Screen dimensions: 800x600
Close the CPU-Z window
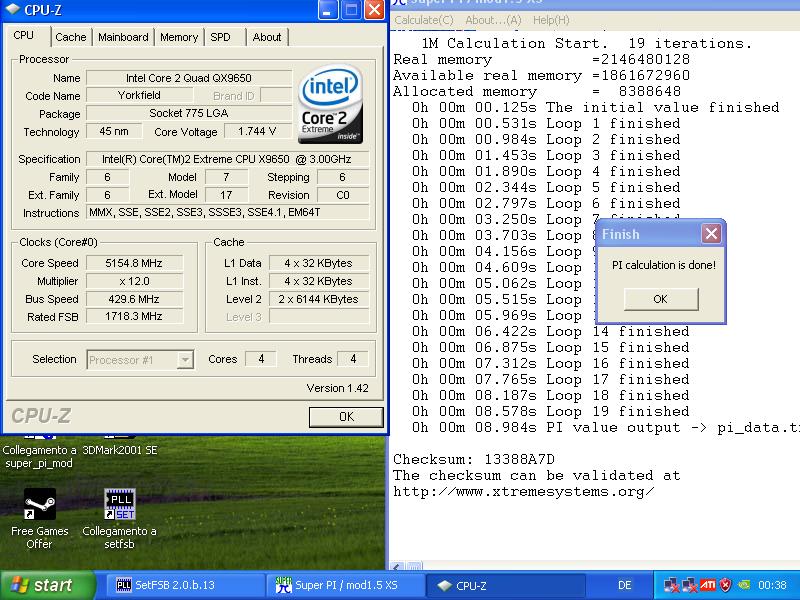point(375,10)
